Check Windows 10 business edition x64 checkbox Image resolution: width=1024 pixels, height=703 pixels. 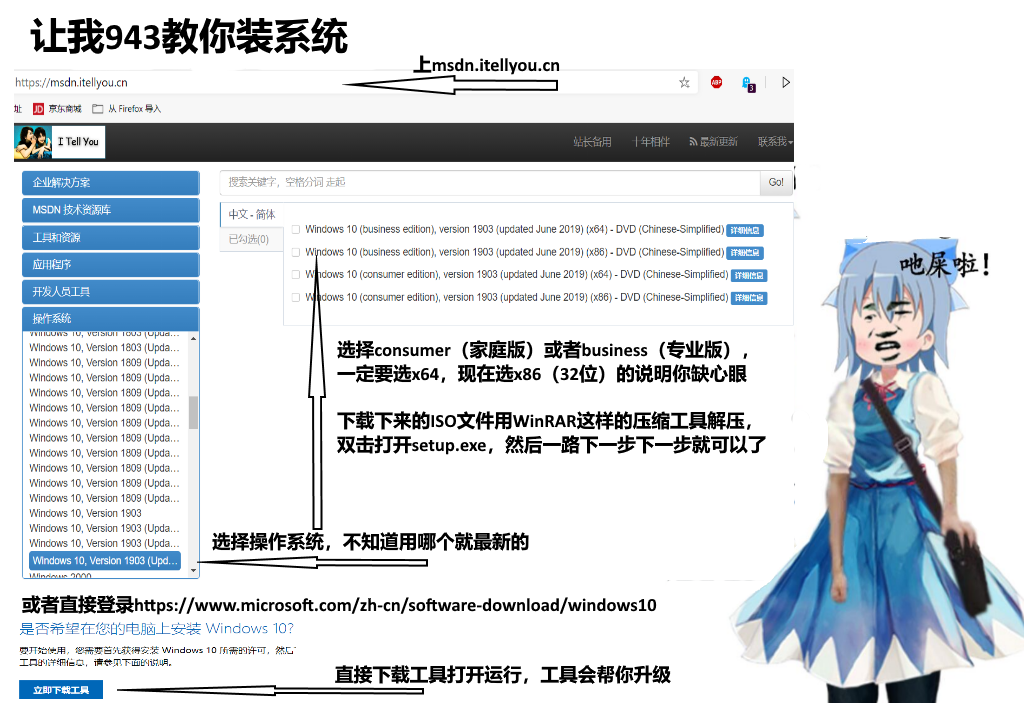point(296,229)
